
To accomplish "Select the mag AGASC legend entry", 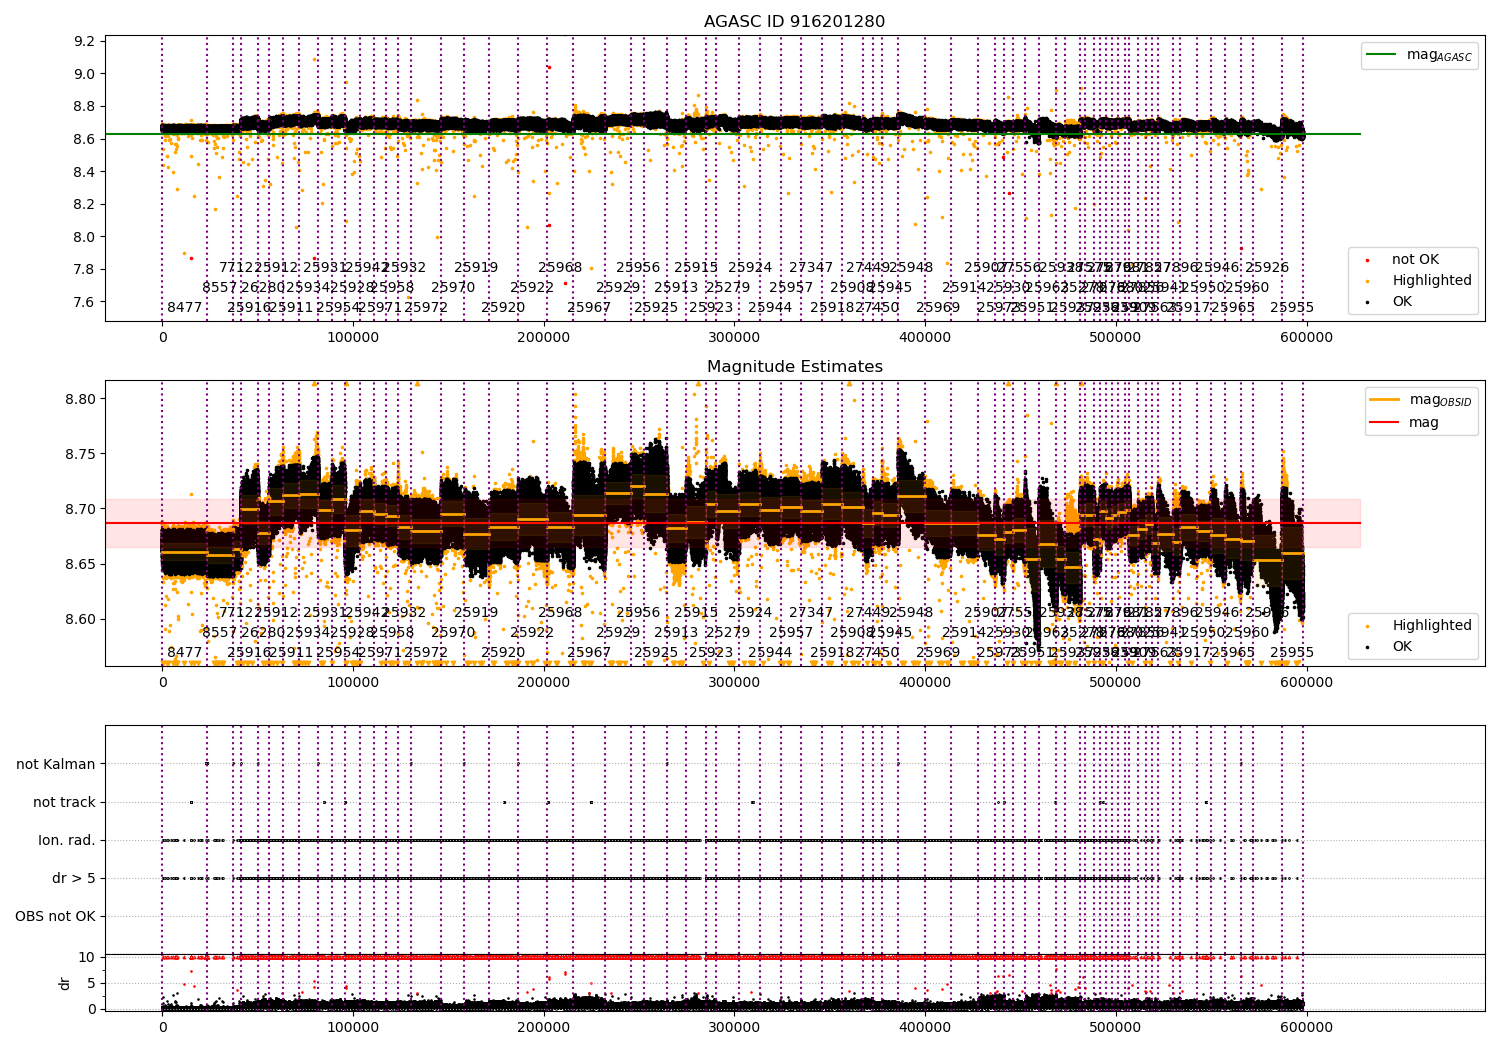I will point(1419,55).
